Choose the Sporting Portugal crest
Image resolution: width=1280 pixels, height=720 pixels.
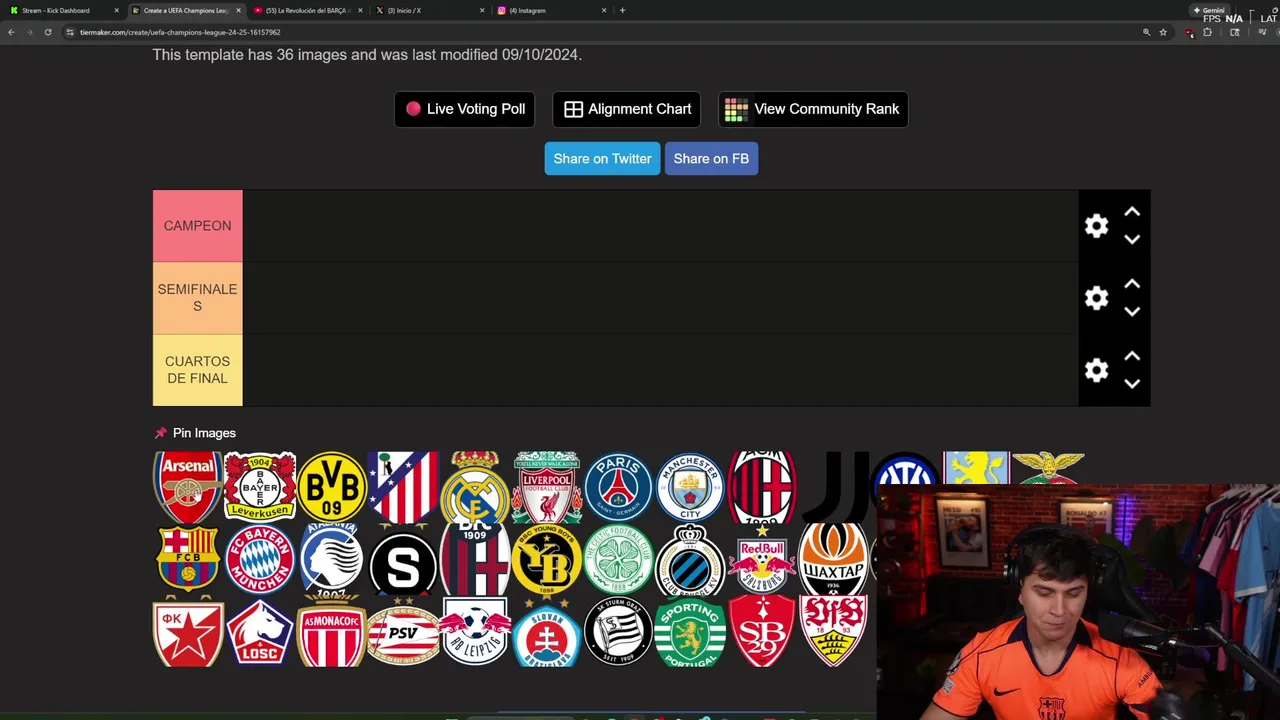(690, 631)
